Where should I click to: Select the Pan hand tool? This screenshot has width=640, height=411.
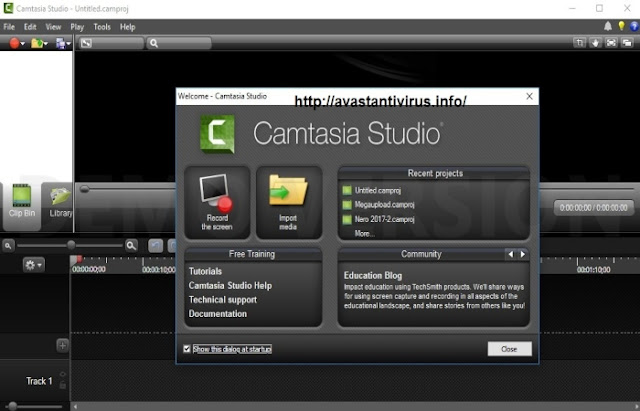point(595,42)
